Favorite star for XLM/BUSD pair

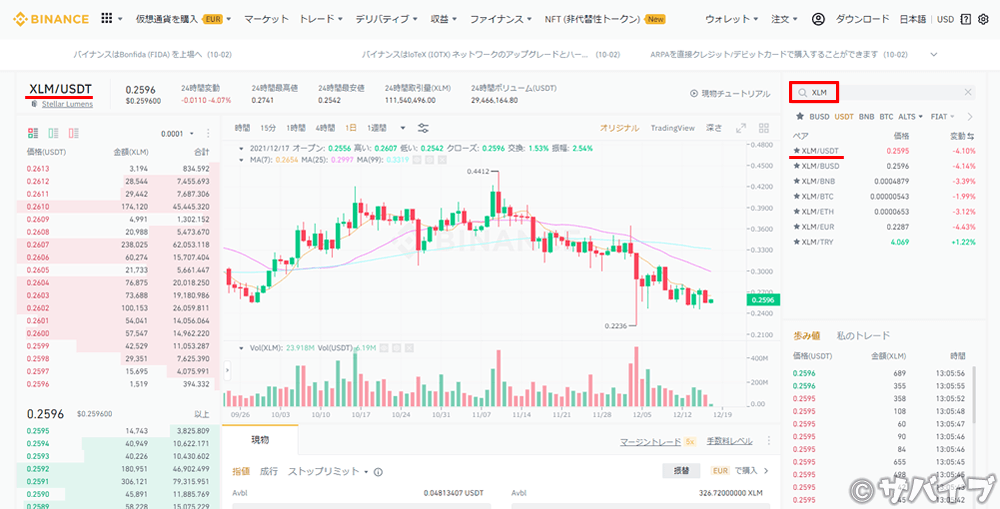797,166
